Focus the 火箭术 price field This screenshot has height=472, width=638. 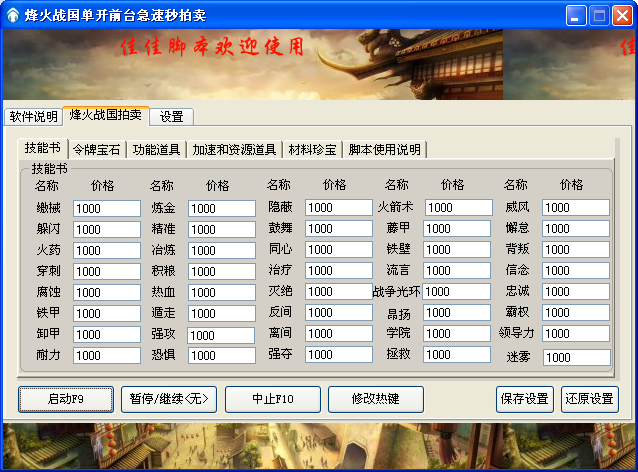pyautogui.click(x=459, y=208)
